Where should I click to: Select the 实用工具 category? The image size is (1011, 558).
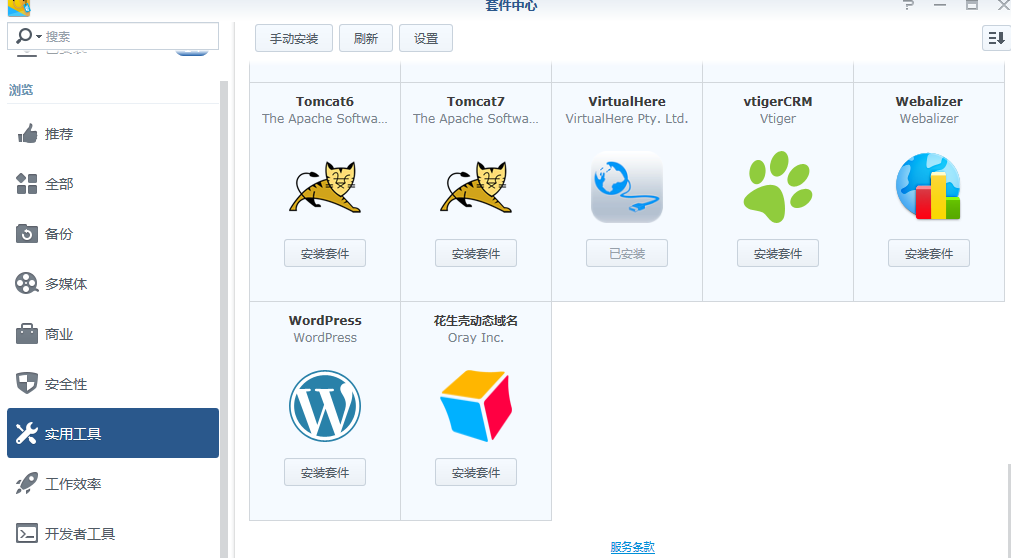113,433
